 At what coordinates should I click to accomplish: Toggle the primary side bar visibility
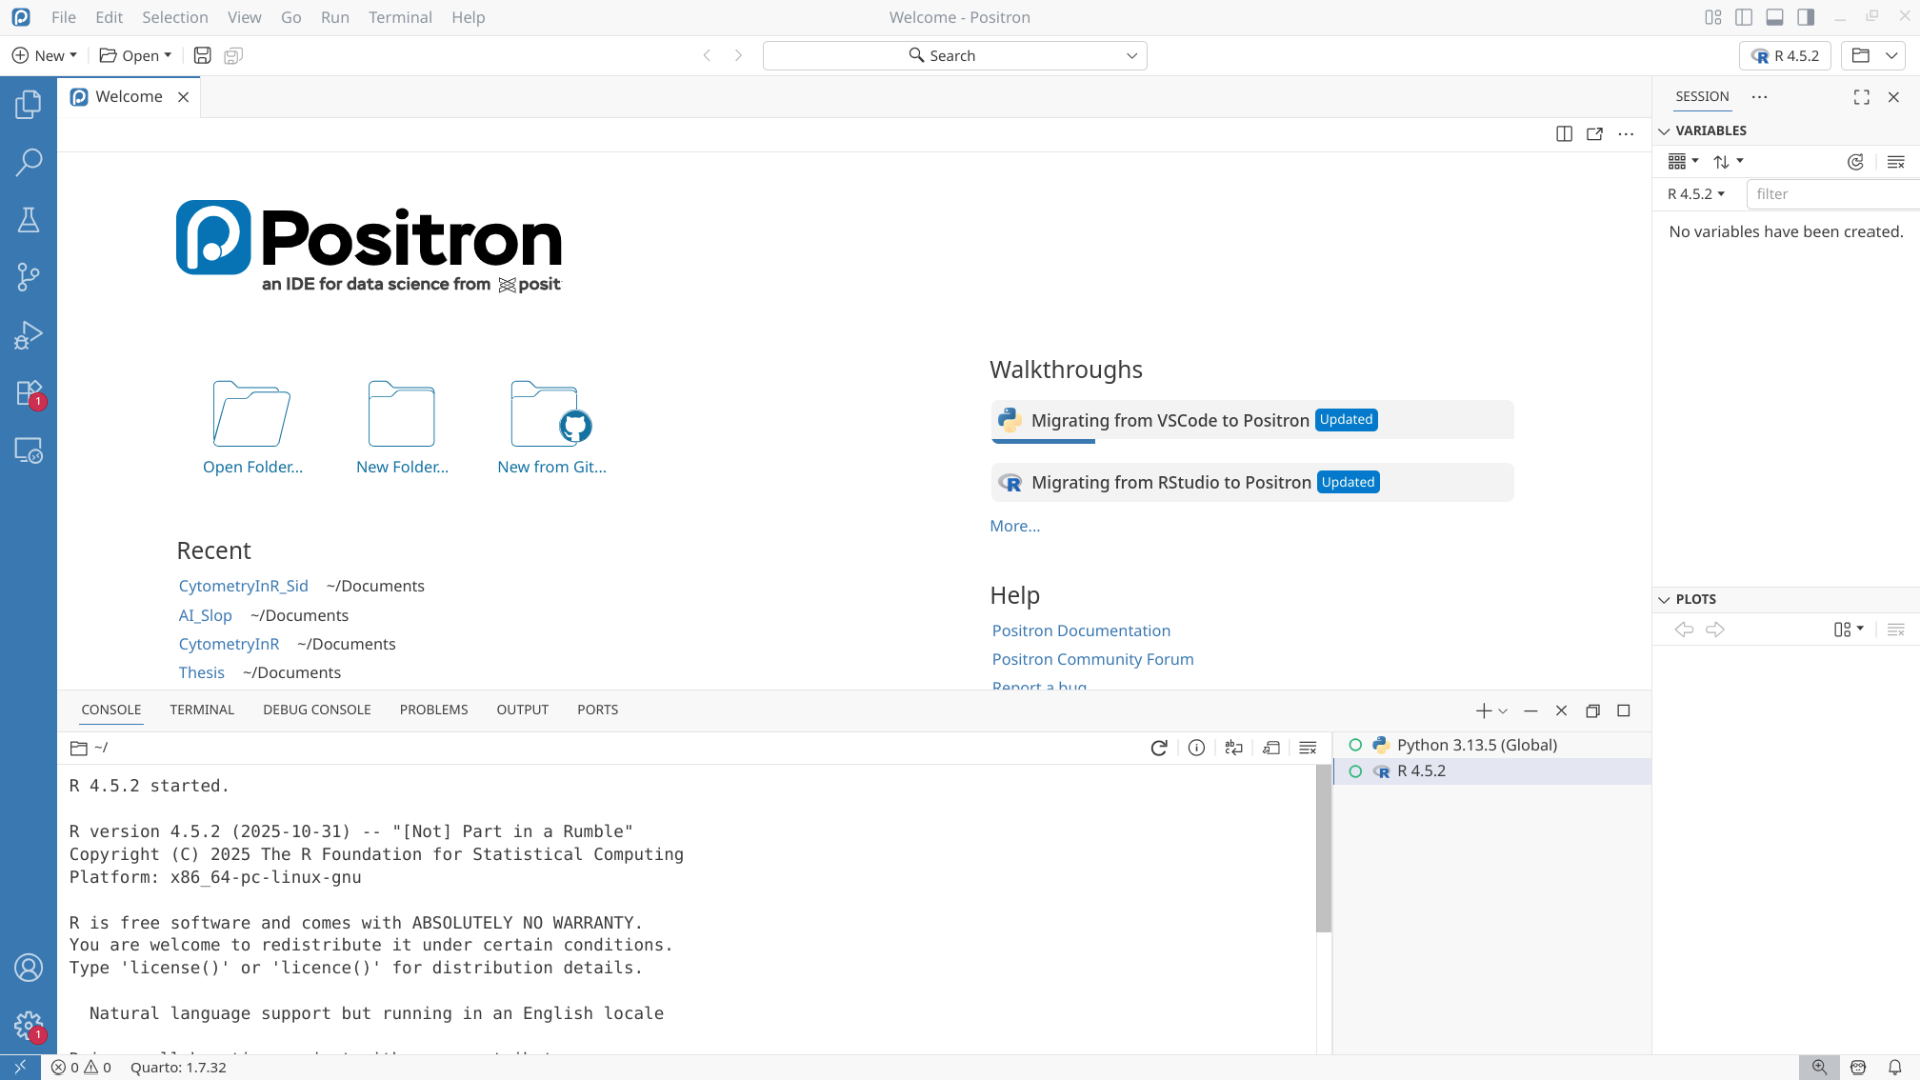tap(1744, 17)
